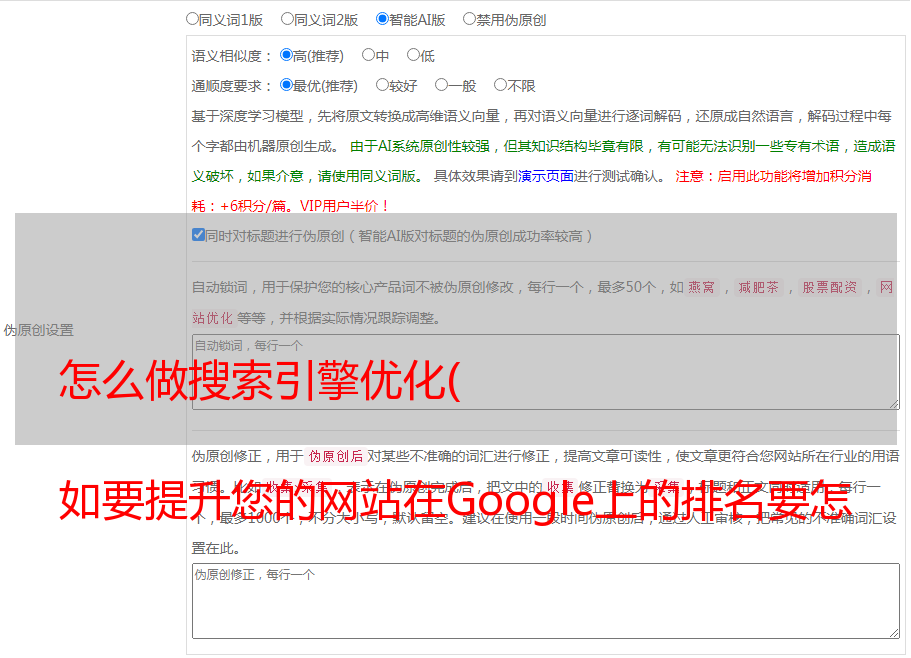The width and height of the screenshot is (911, 658).
Task: Select the 同义词2版 radio option
Action: pyautogui.click(x=287, y=19)
